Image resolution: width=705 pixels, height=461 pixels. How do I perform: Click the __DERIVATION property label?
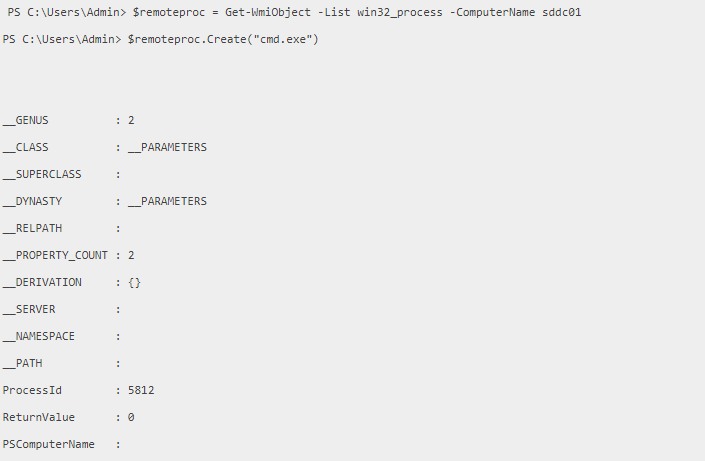[42, 282]
